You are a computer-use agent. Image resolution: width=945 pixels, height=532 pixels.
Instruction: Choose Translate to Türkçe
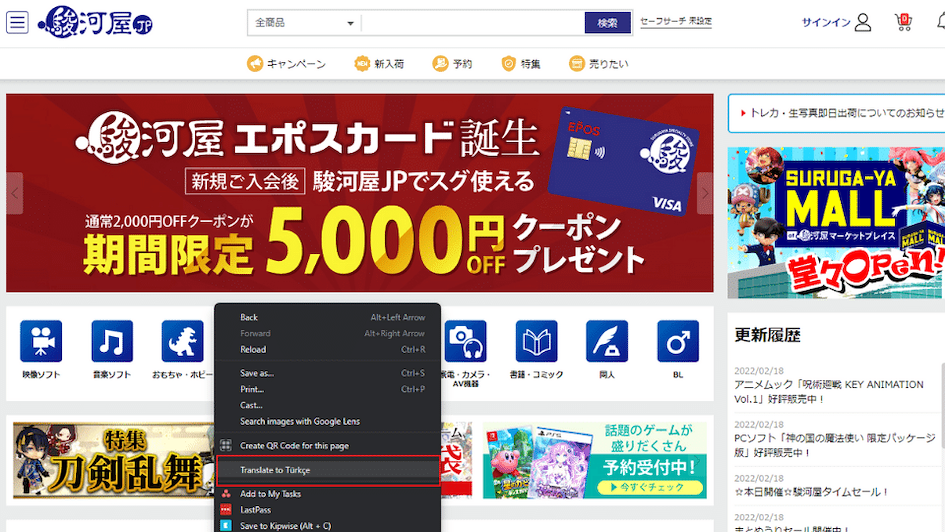click(x=328, y=470)
